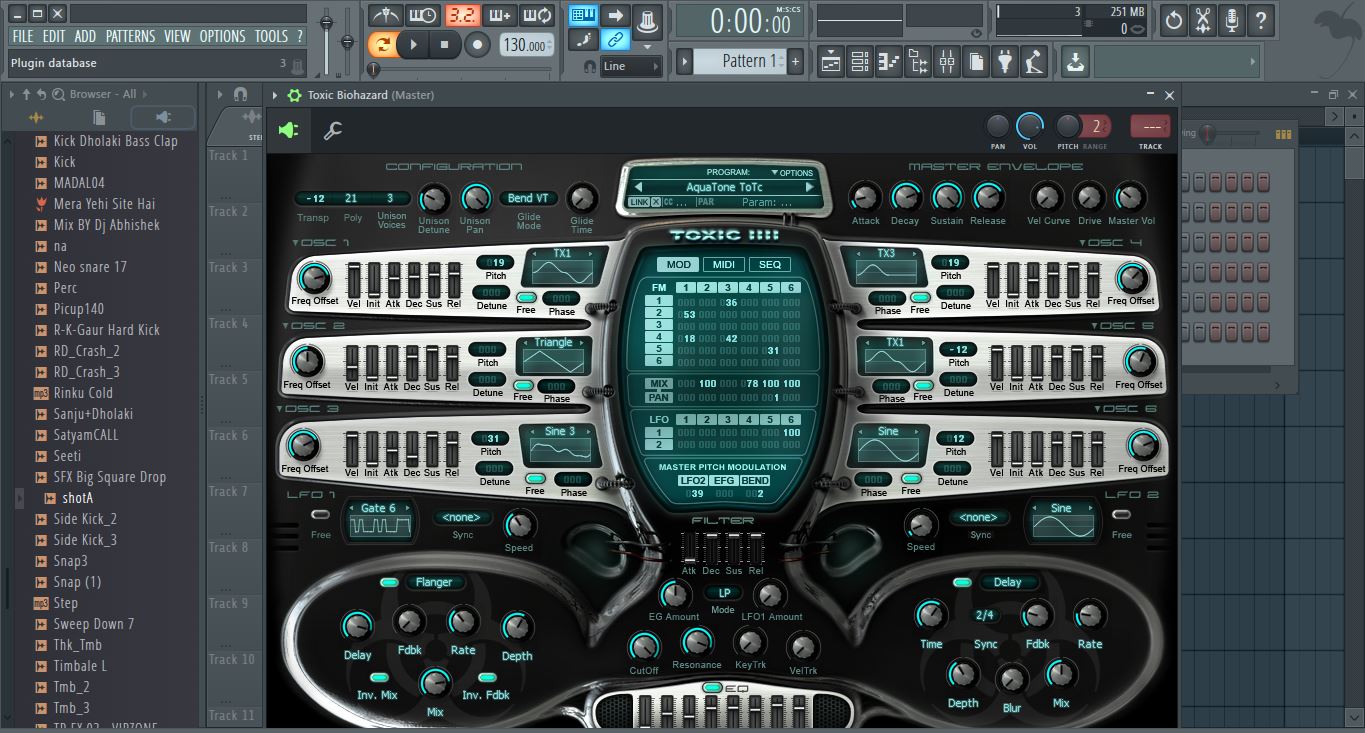This screenshot has width=1365, height=733.
Task: Click the scissors cut tool icon
Action: 1202,18
